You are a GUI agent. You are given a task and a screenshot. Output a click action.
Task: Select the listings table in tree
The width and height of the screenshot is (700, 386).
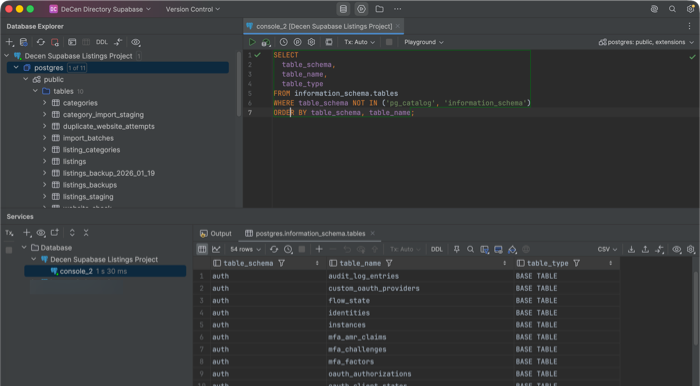pyautogui.click(x=74, y=162)
